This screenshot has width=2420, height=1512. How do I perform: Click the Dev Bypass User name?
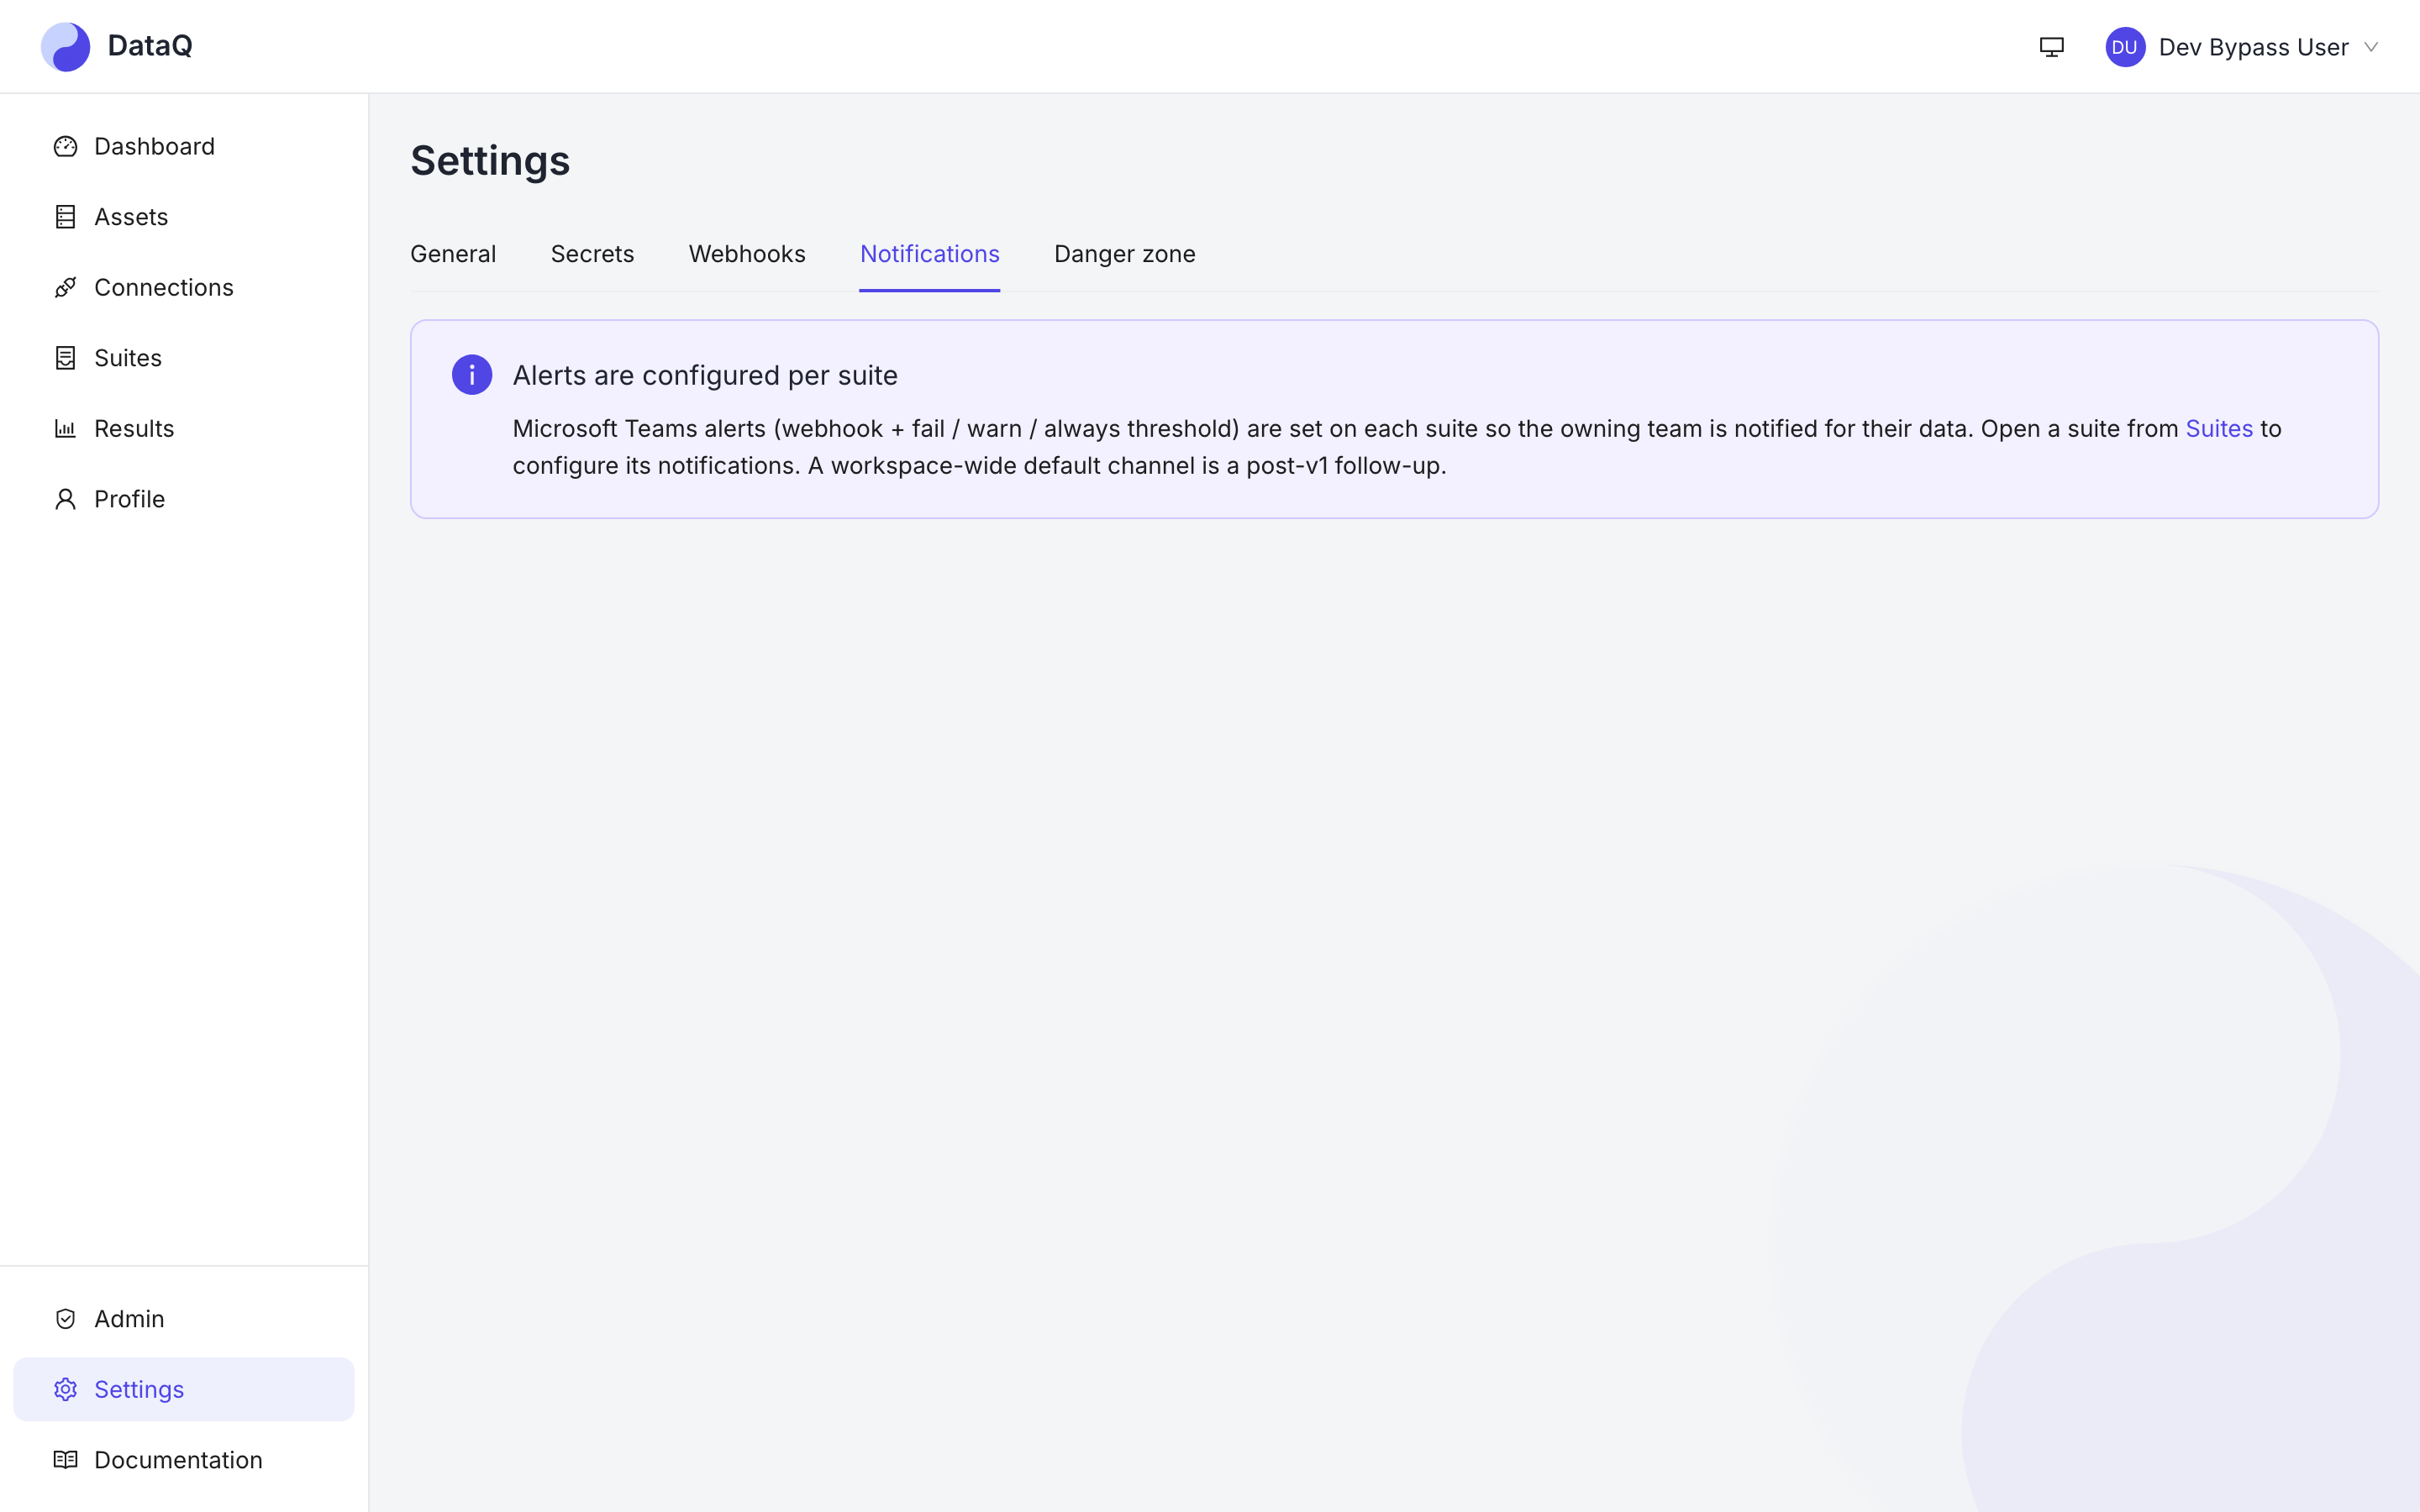pyautogui.click(x=2253, y=47)
